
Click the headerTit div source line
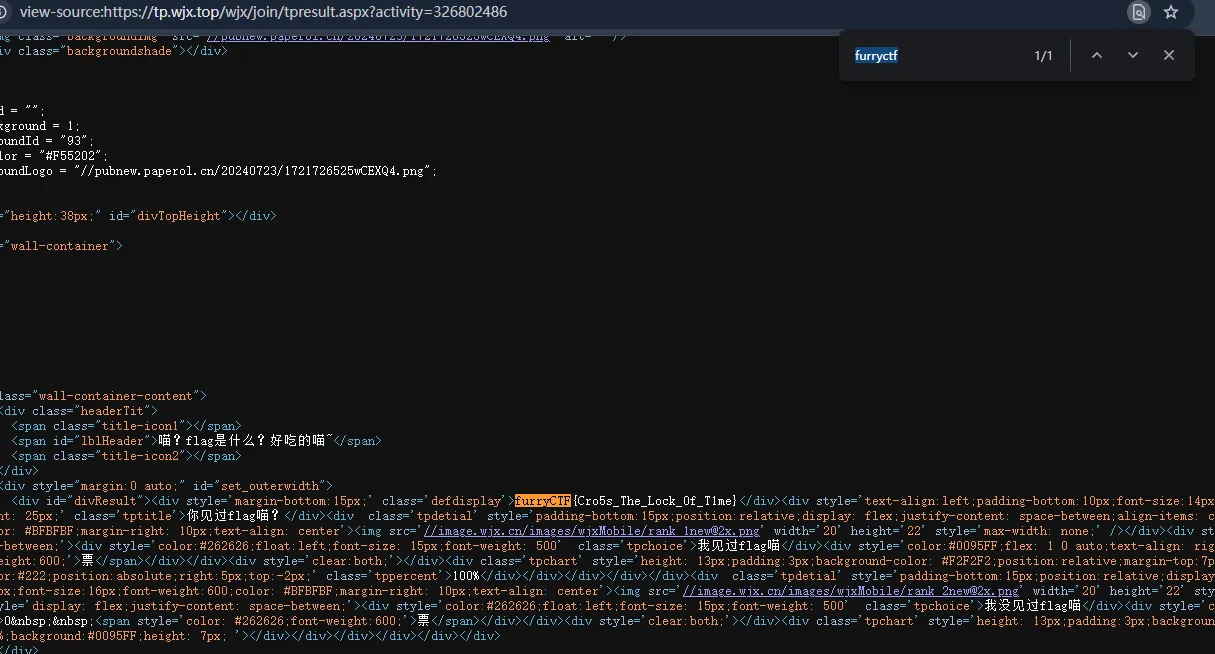point(78,411)
